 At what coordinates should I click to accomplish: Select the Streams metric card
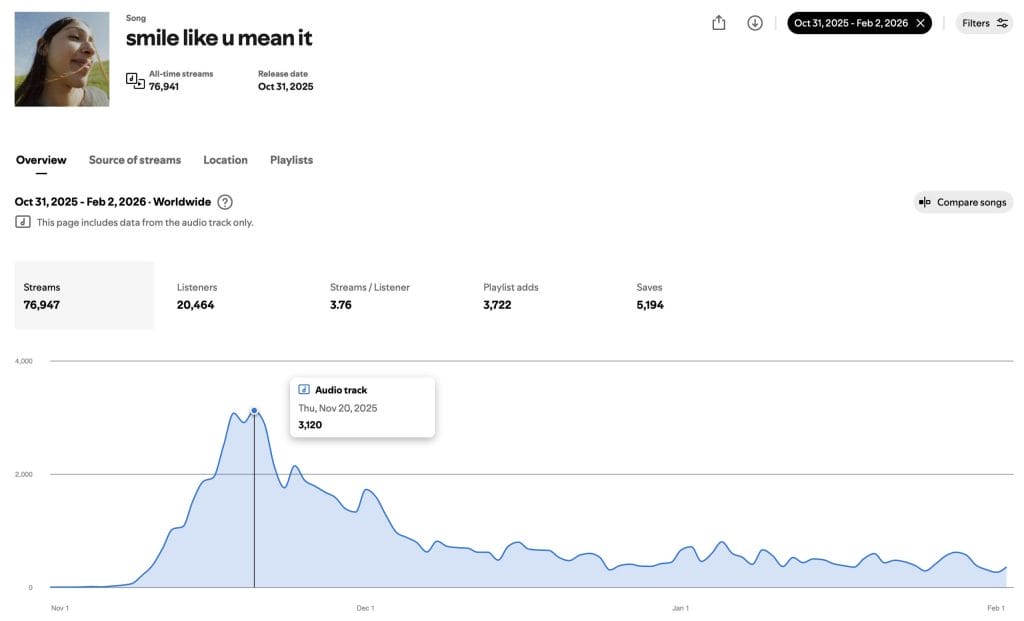[84, 296]
